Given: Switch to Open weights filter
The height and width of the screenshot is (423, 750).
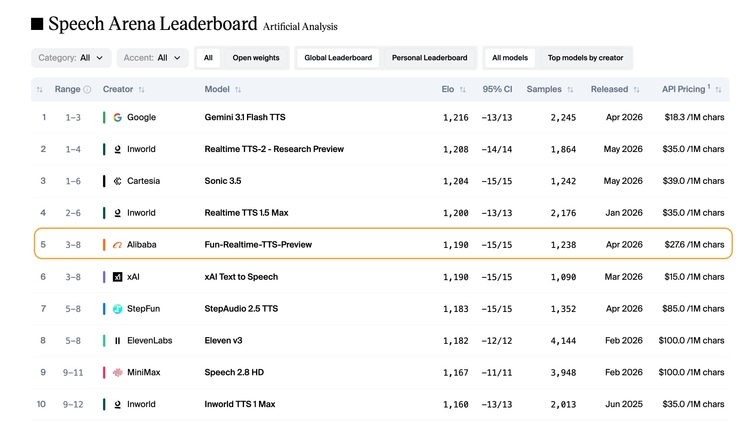Looking at the screenshot, I should [256, 58].
